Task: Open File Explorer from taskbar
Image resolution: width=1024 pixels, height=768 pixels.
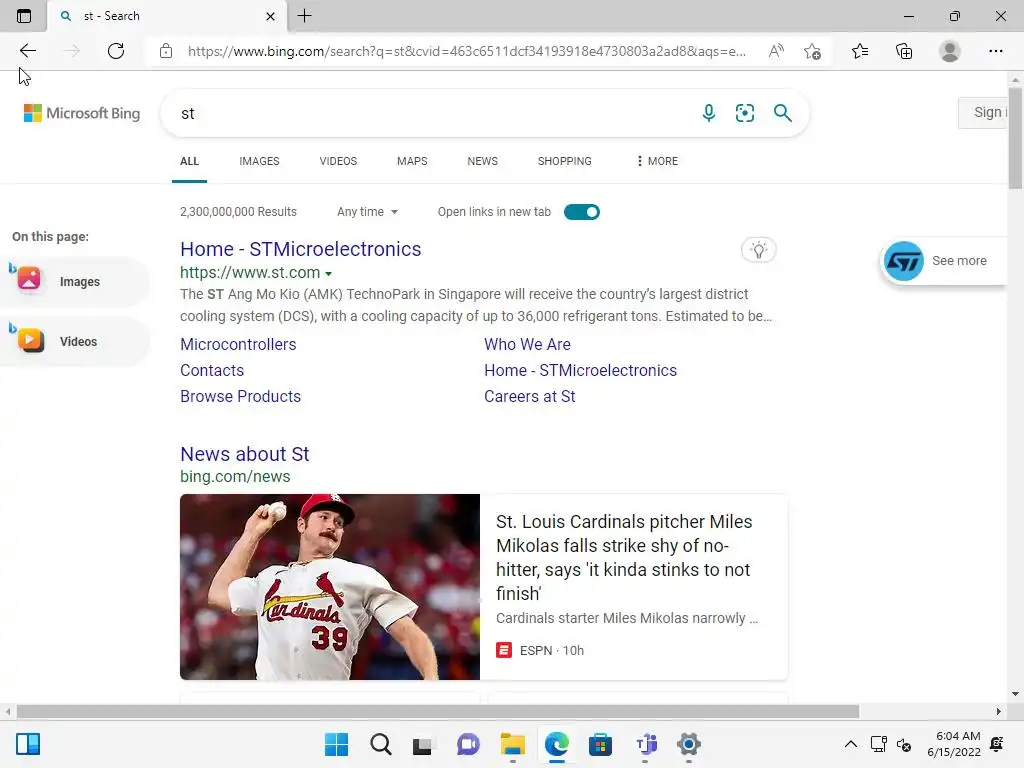Action: click(513, 744)
